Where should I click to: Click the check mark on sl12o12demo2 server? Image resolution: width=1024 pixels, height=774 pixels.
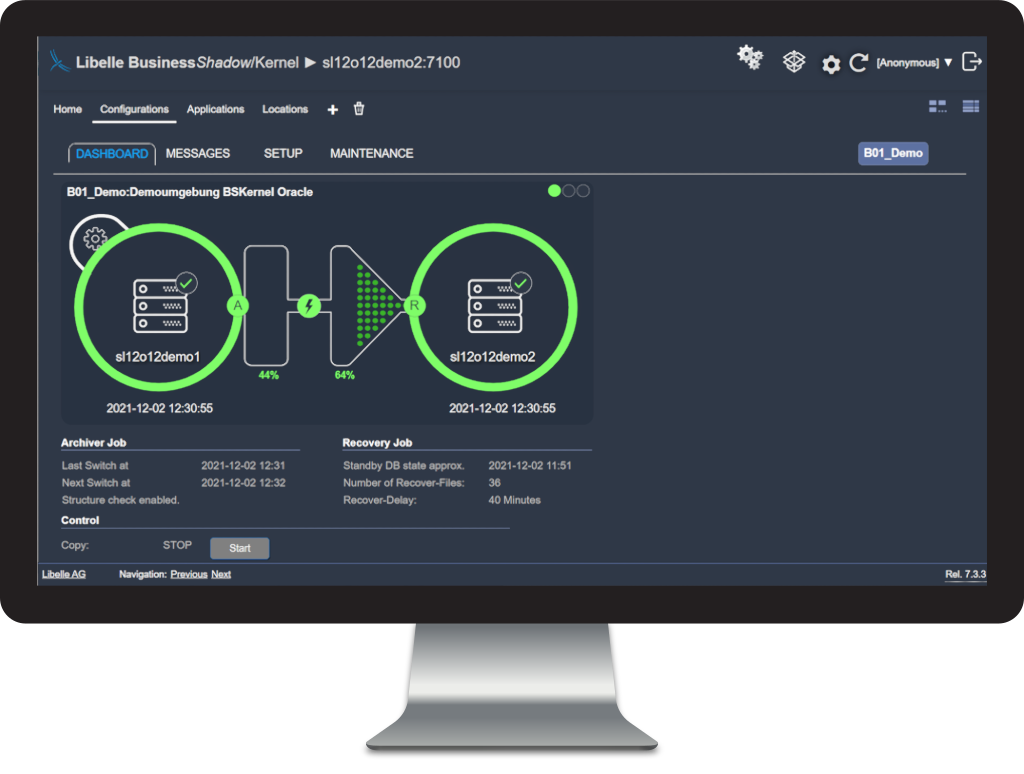tap(520, 283)
